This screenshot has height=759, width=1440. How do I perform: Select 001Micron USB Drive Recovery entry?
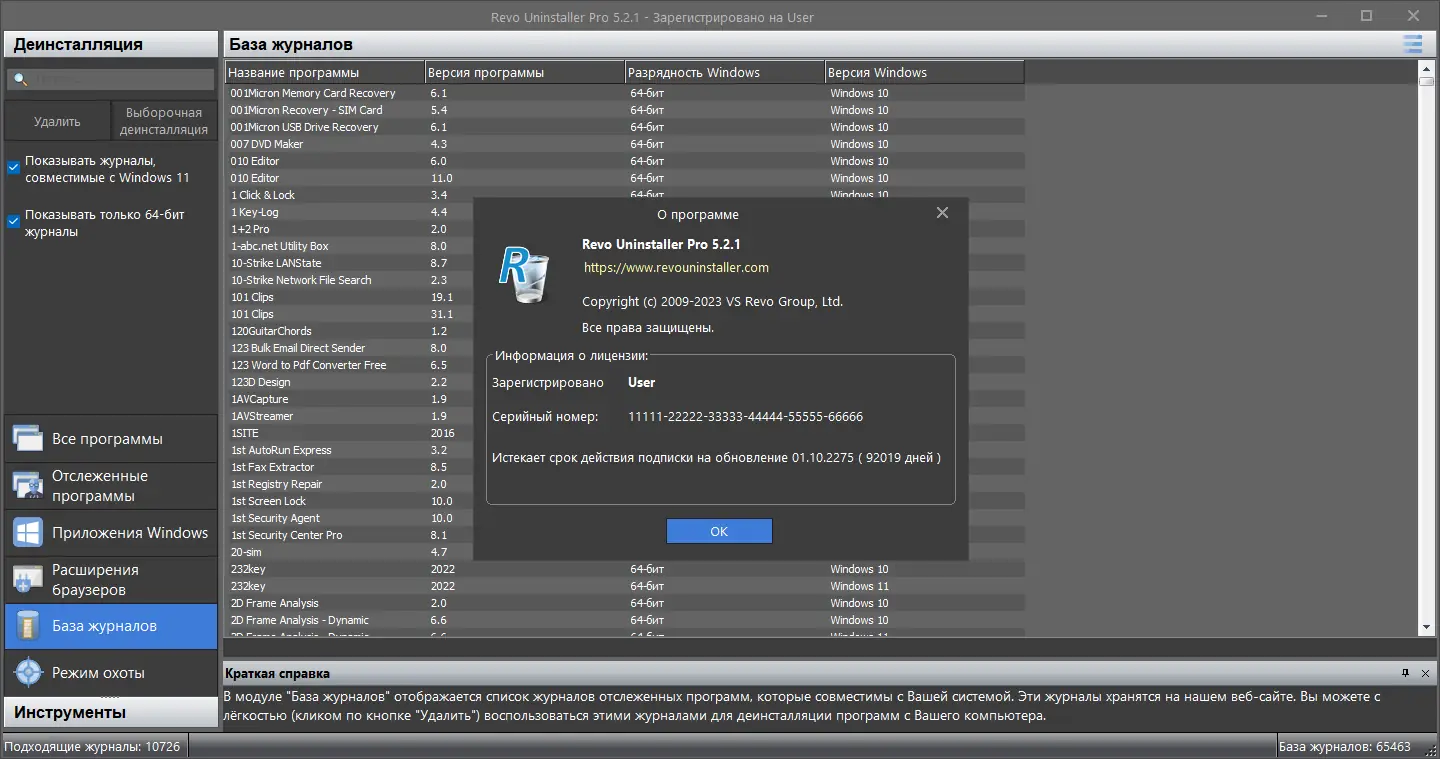point(625,127)
